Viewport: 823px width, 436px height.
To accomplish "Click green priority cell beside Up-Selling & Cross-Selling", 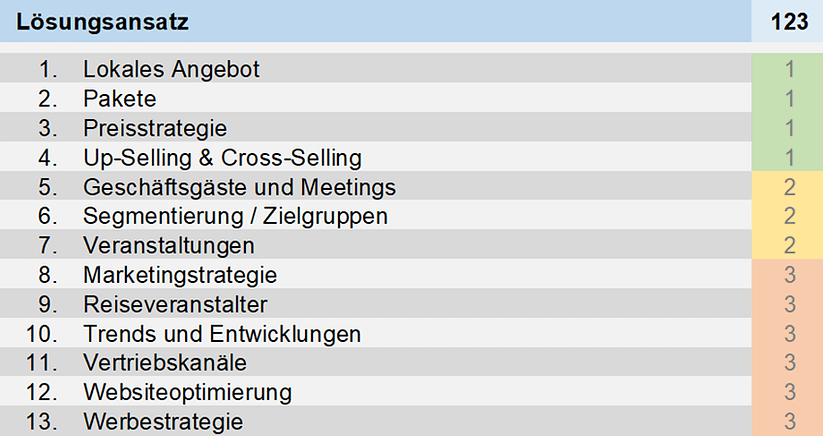I will pos(787,156).
